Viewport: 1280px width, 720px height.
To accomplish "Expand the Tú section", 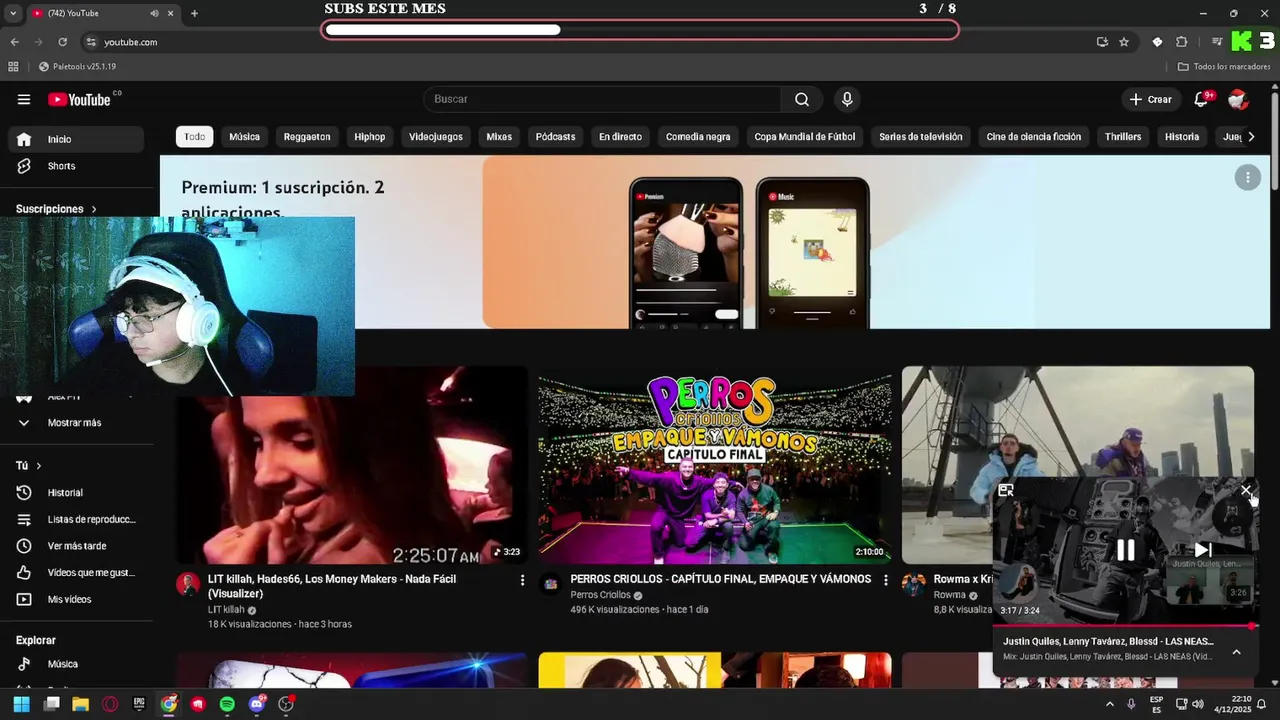I will coord(28,466).
